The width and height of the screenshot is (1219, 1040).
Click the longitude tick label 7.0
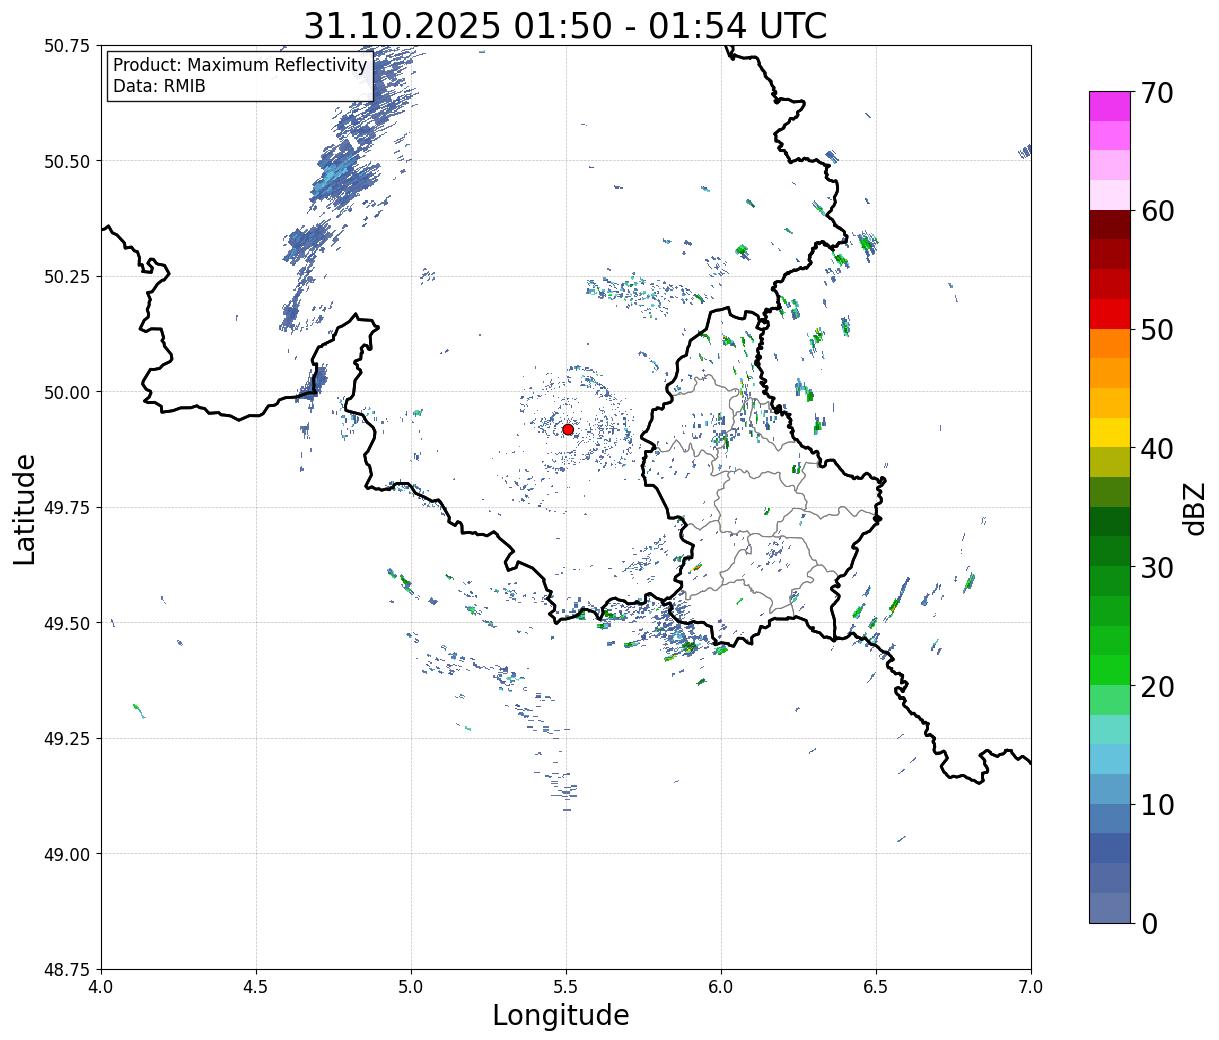[1031, 987]
